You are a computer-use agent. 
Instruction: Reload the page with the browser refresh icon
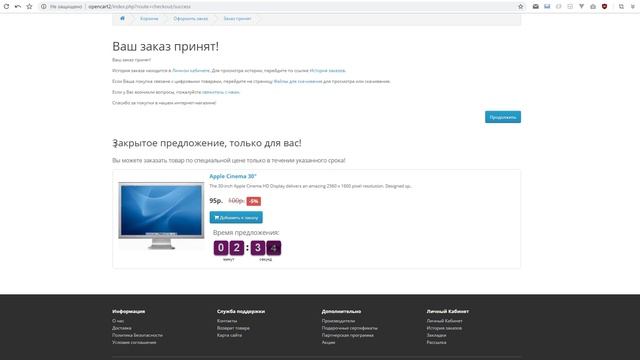(x=6, y=7)
